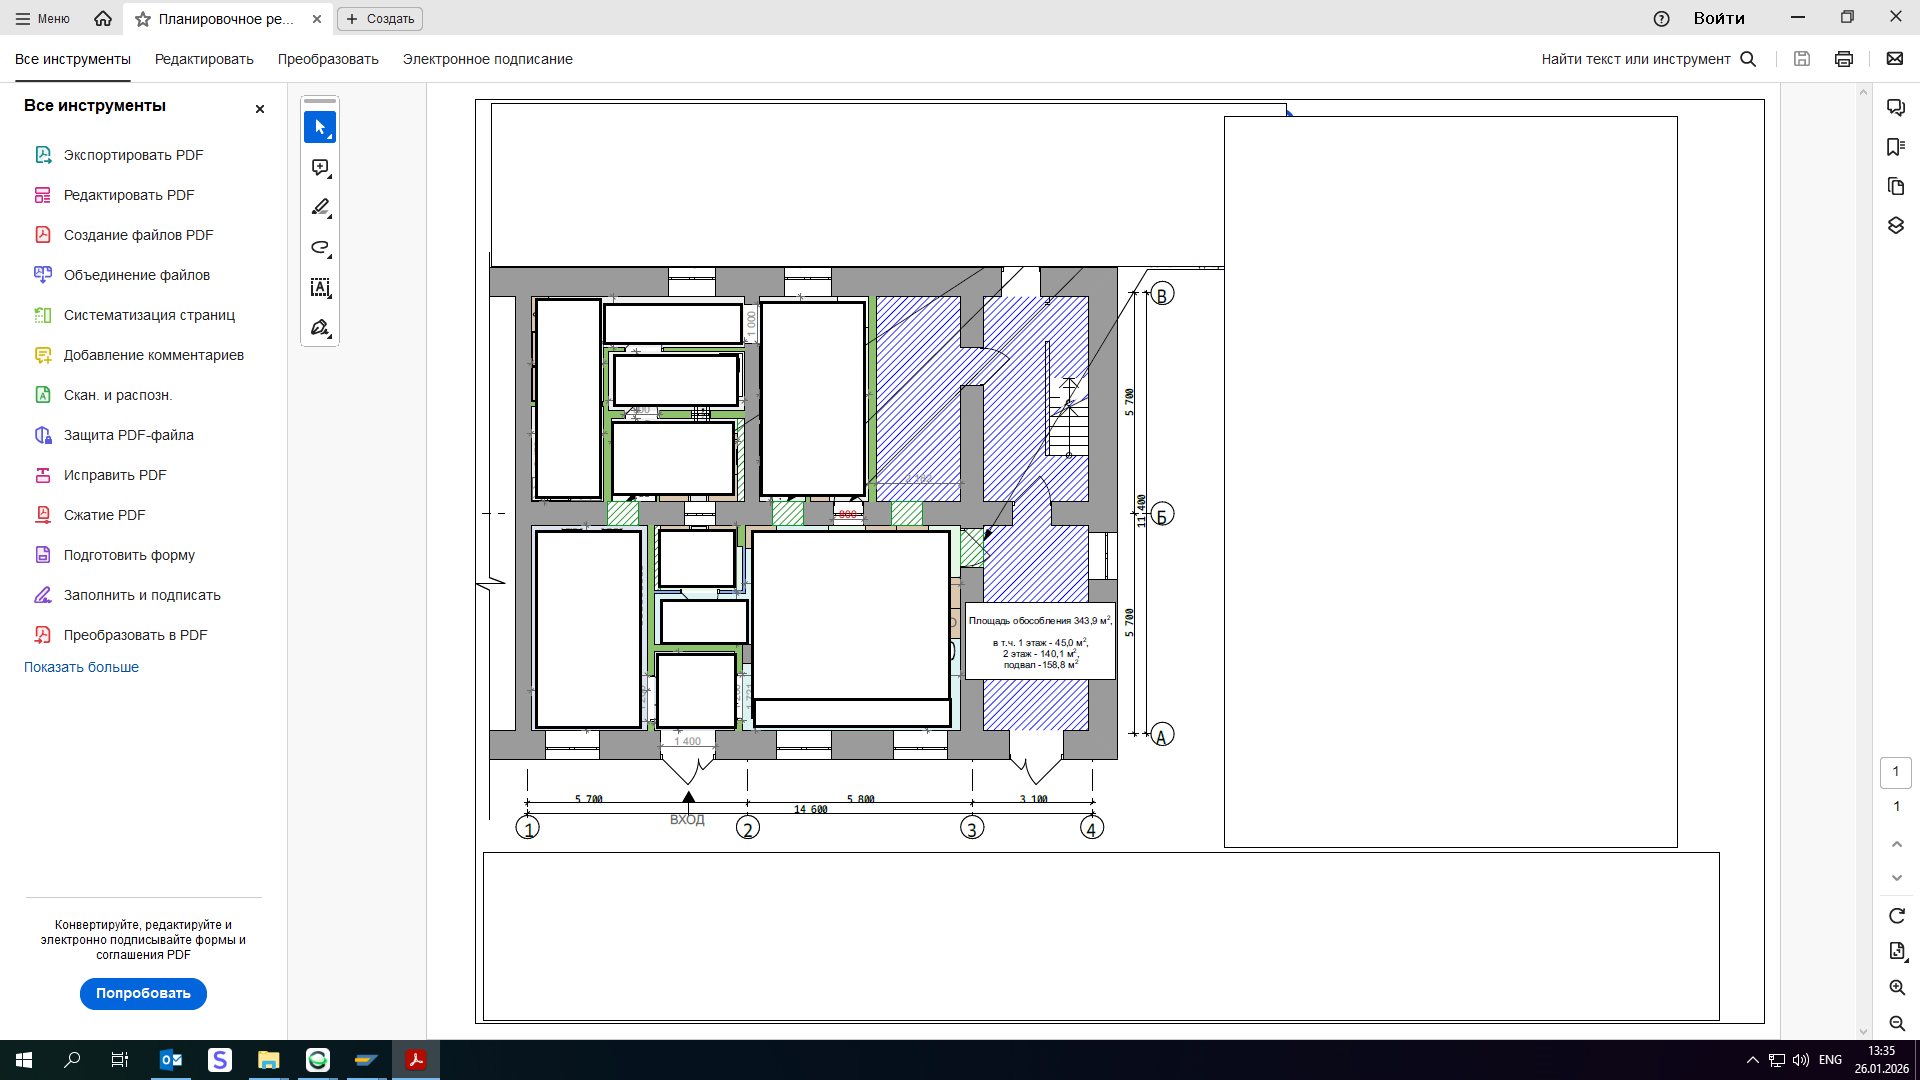Screen dimensions: 1920x1080
Task: Print the document
Action: click(1844, 59)
